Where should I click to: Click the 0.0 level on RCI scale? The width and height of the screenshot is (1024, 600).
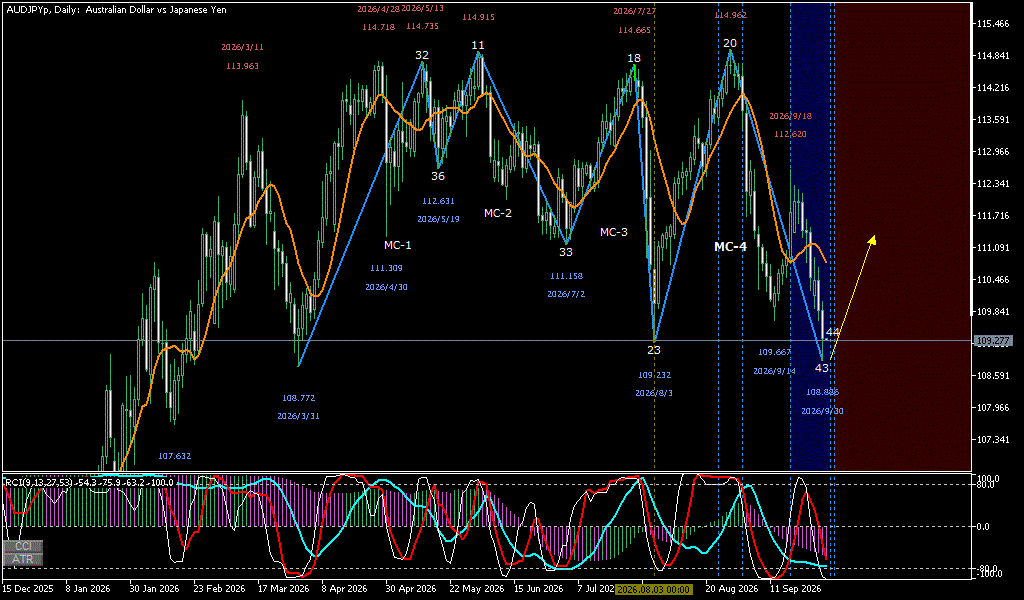click(983, 527)
